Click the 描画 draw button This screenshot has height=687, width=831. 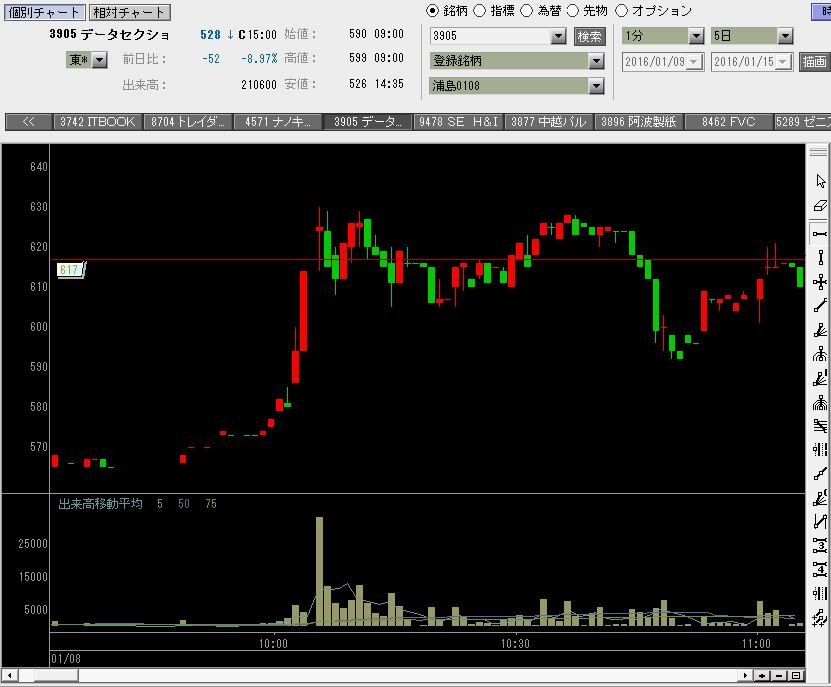[x=814, y=61]
